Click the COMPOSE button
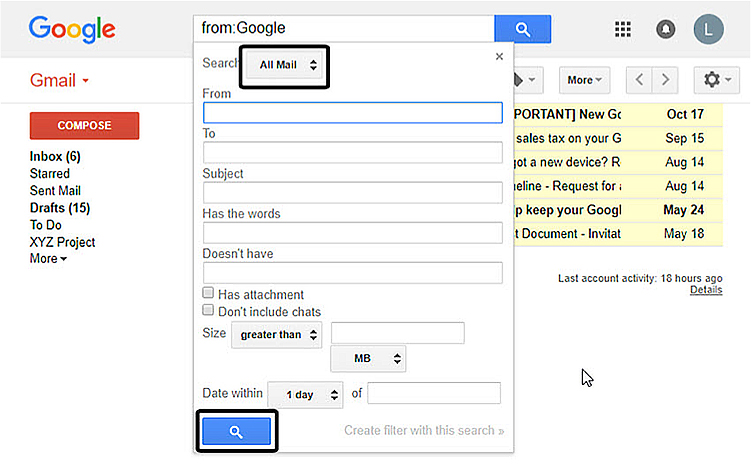Viewport: 751px width, 472px height. [x=84, y=126]
